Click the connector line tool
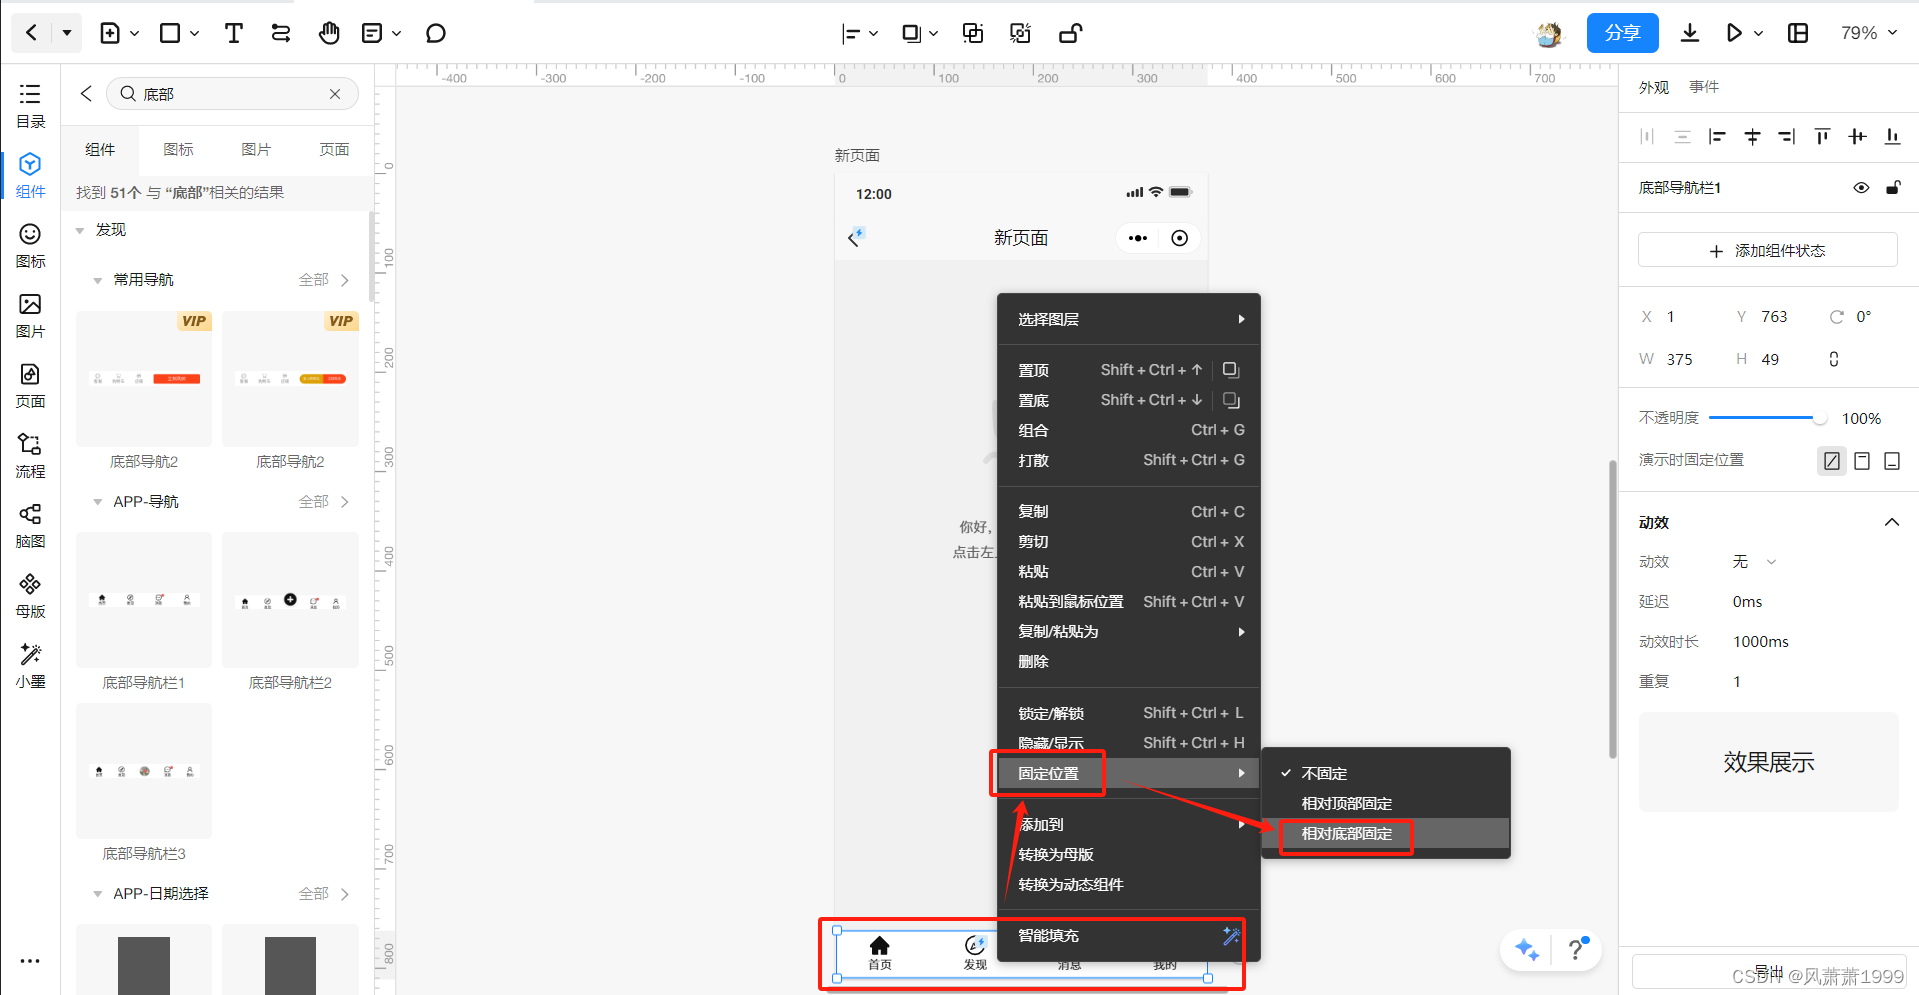1919x995 pixels. [x=281, y=33]
